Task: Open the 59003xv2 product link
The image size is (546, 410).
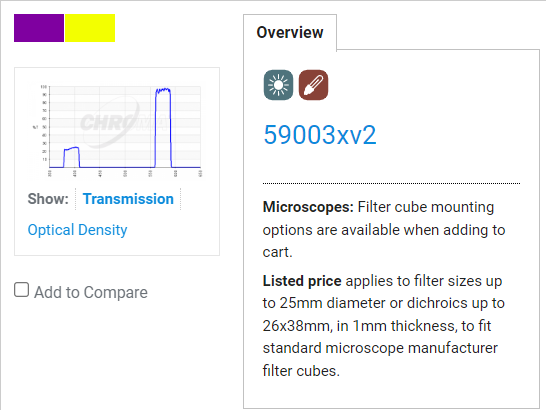Action: click(x=320, y=135)
